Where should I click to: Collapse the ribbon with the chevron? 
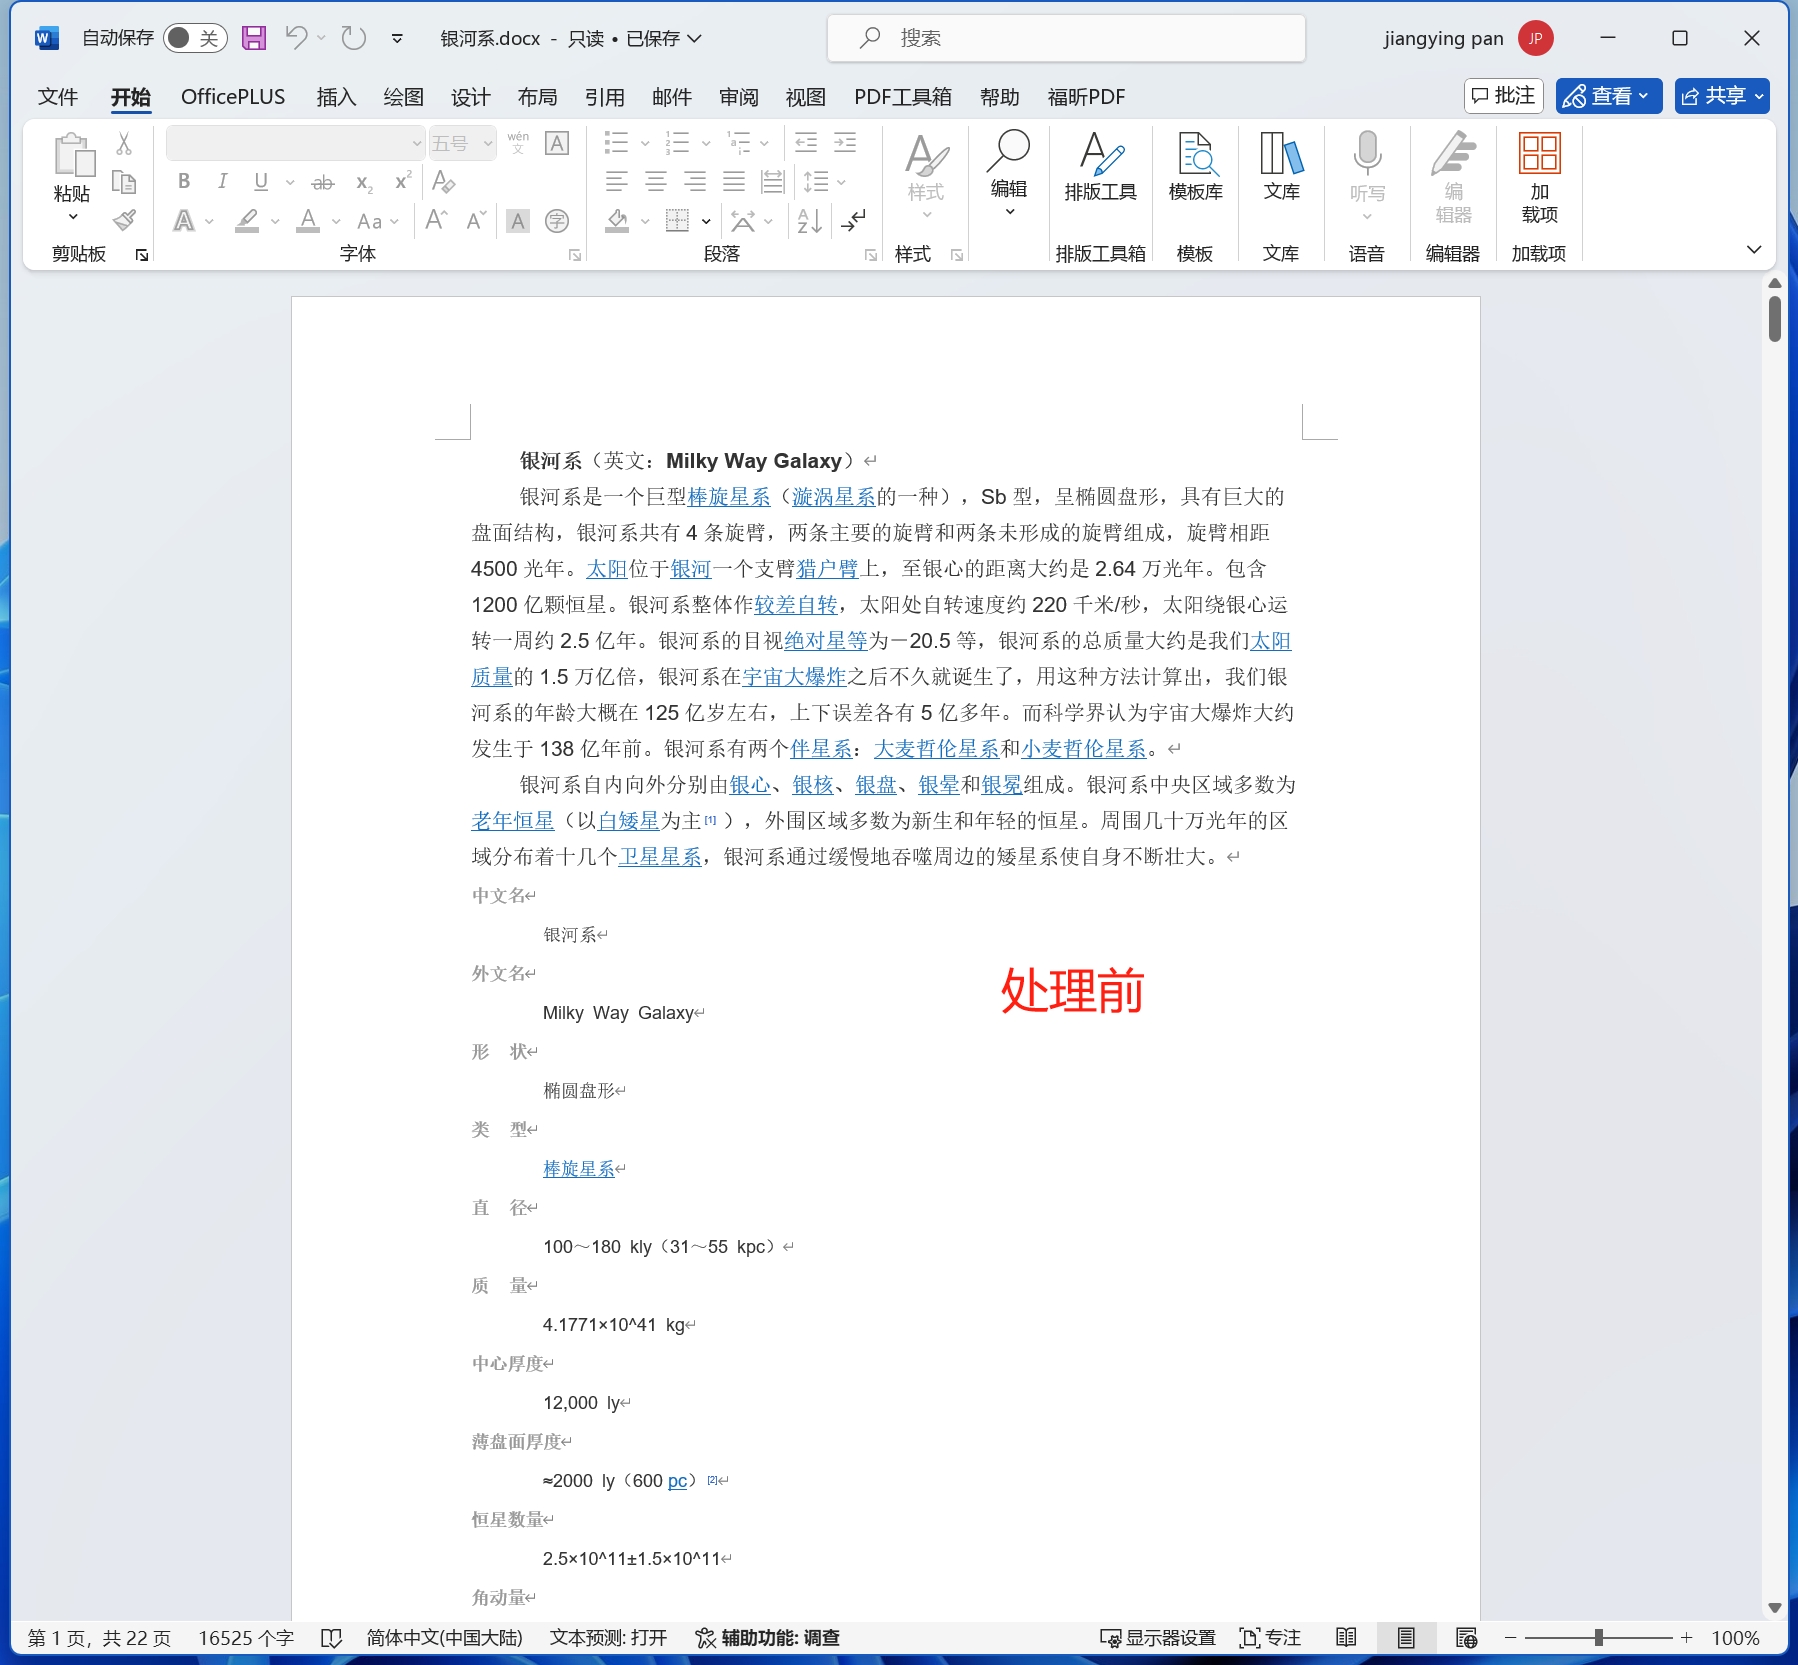(1755, 249)
